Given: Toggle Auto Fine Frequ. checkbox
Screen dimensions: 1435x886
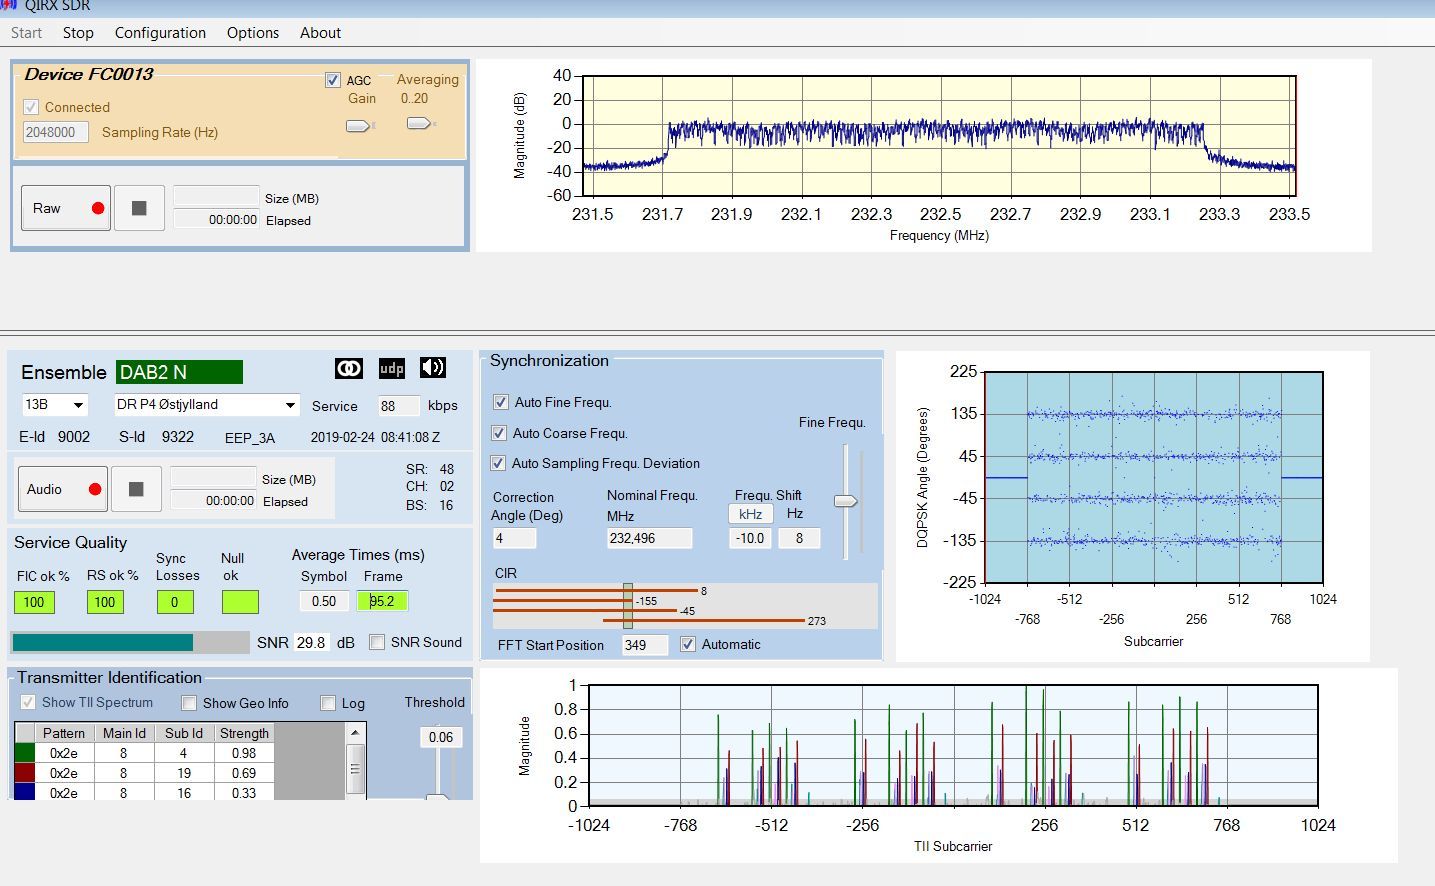Looking at the screenshot, I should tap(501, 402).
